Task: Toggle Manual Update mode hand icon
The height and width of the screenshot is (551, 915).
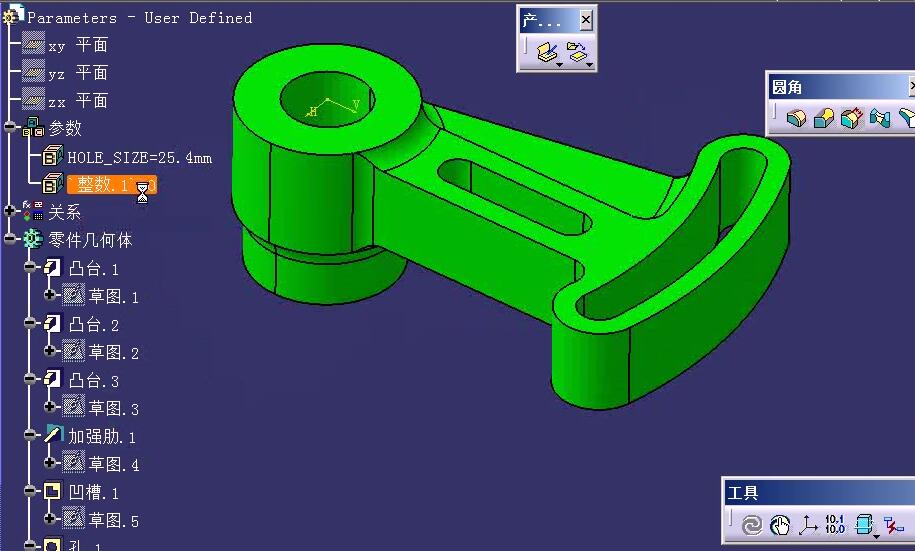Action: (780, 525)
